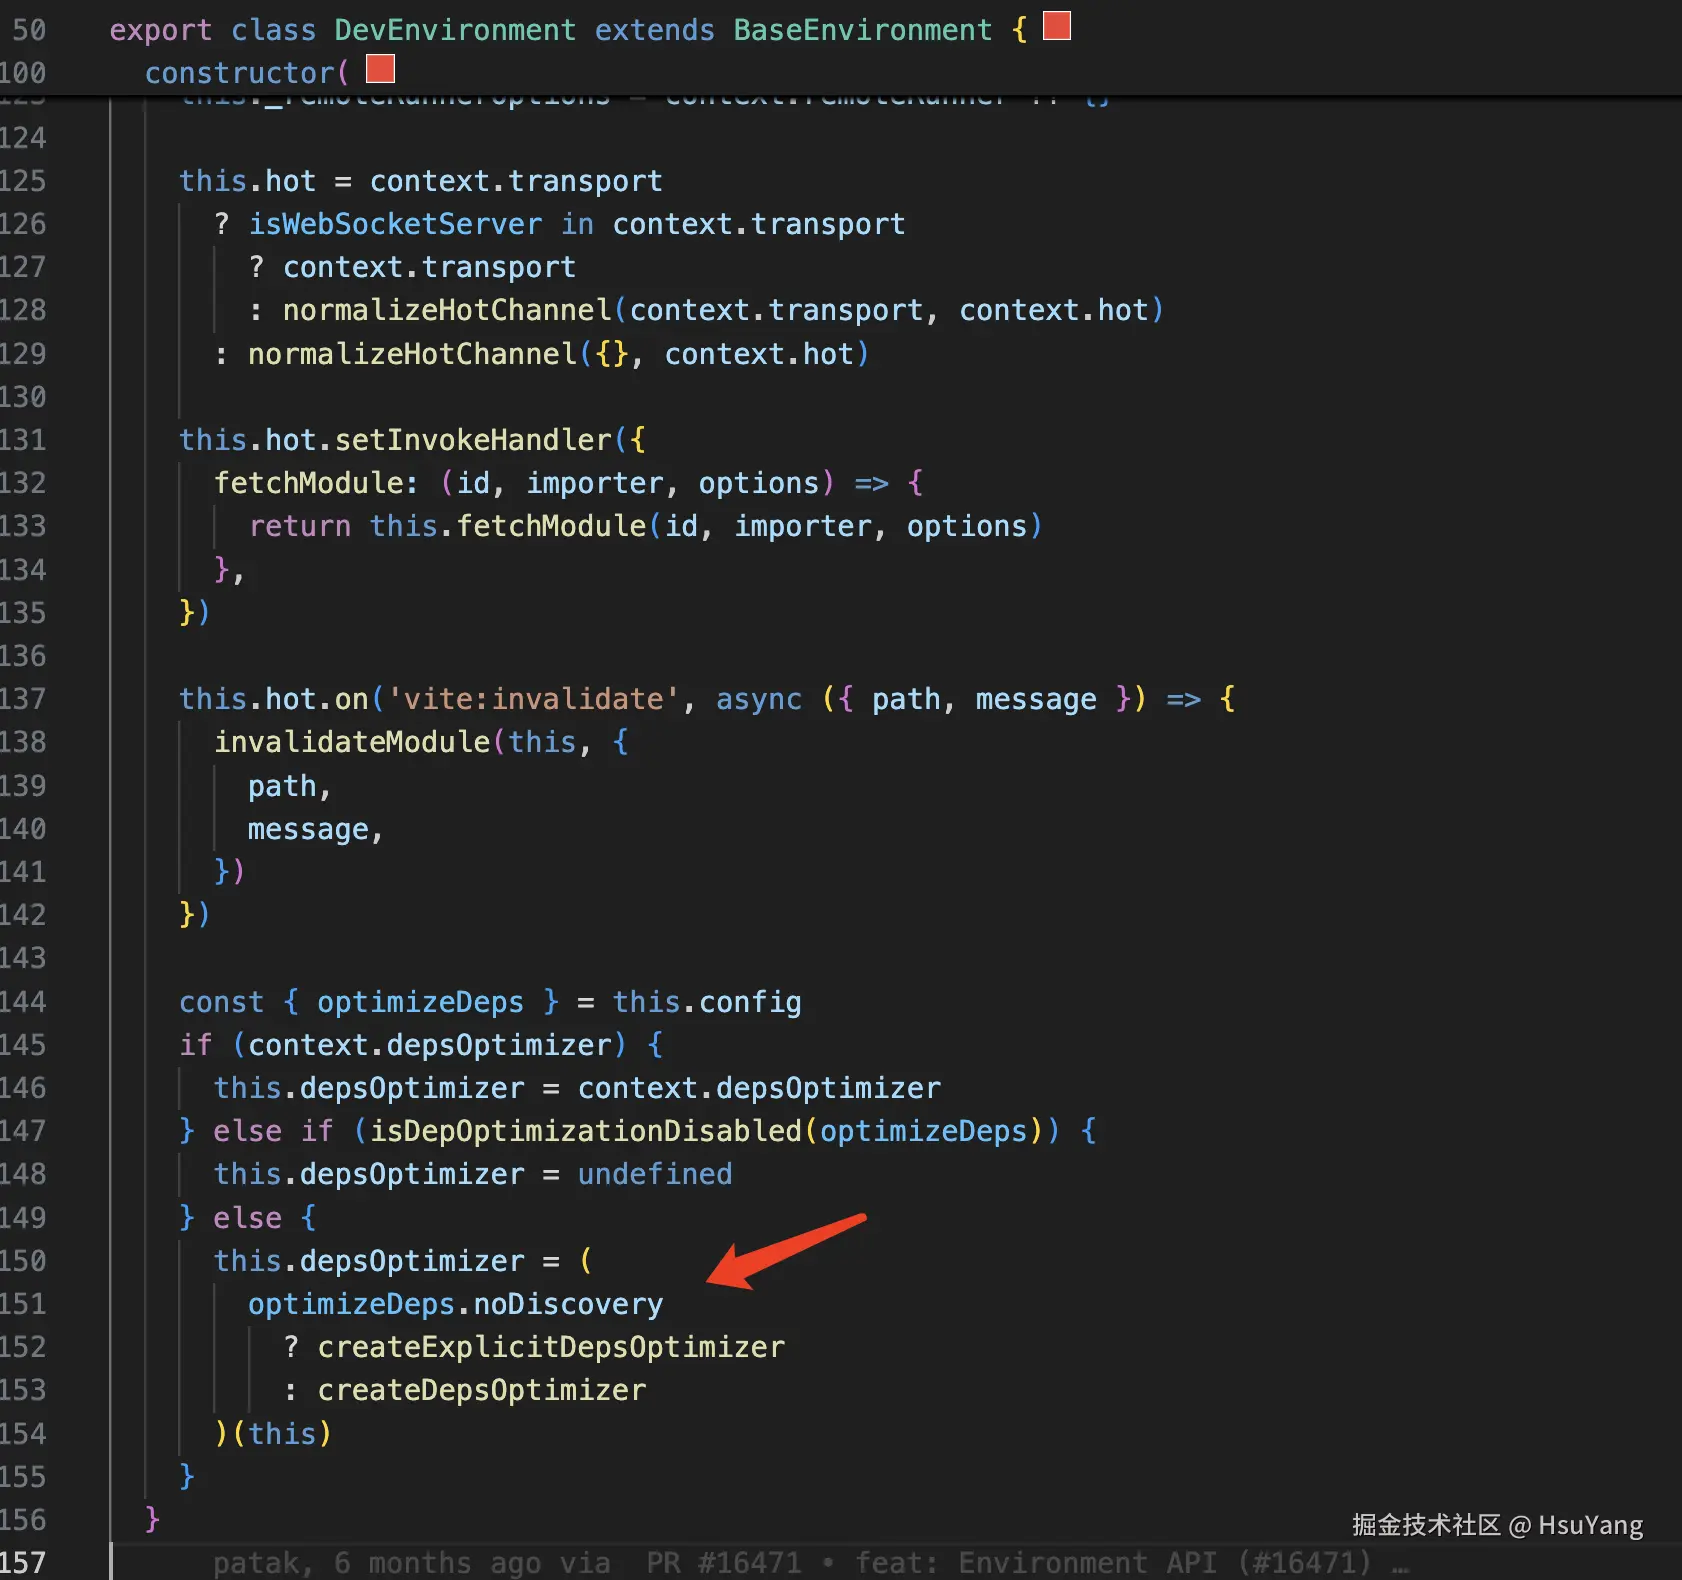The image size is (1682, 1580).
Task: Open 'PR #16471' in the blame annotation
Action: point(724,1563)
